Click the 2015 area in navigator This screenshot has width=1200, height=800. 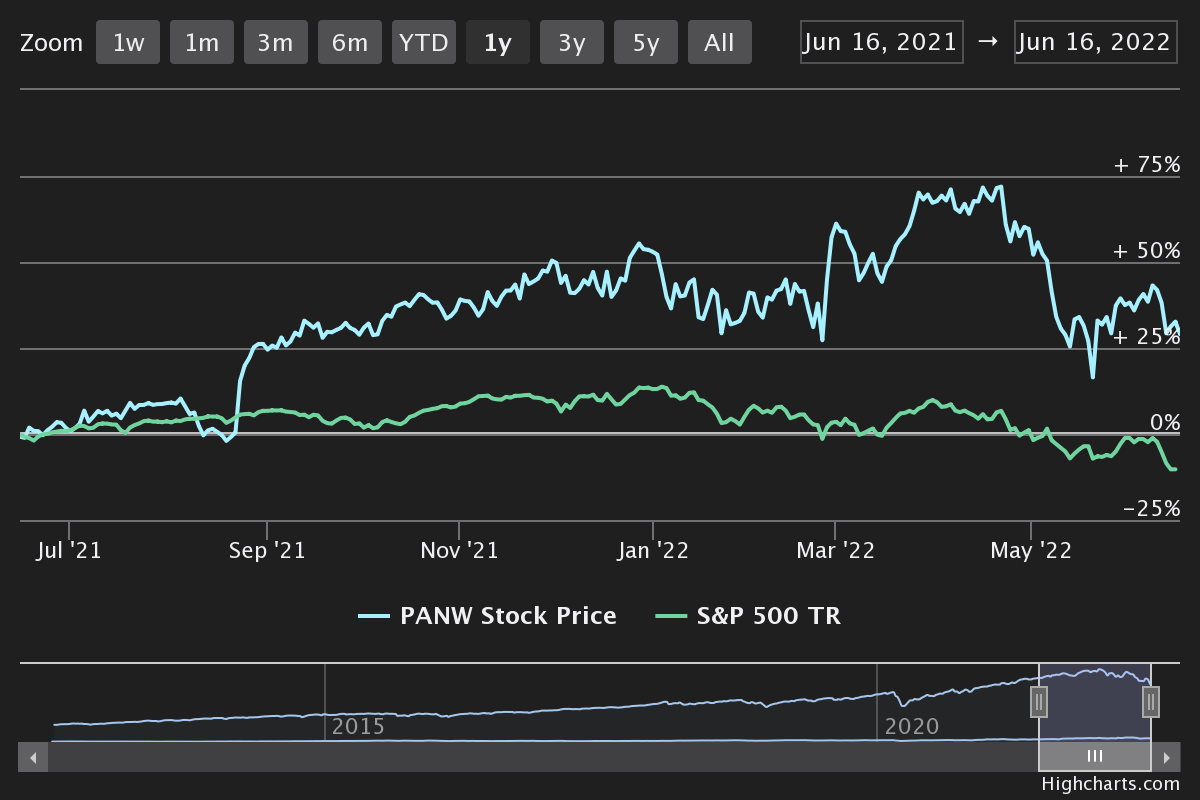click(x=358, y=726)
